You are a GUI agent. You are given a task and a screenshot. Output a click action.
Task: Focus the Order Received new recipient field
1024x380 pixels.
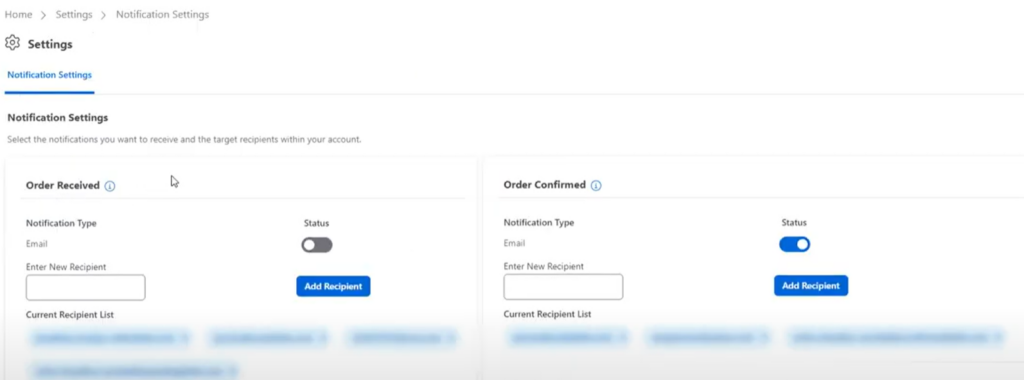pyautogui.click(x=86, y=287)
